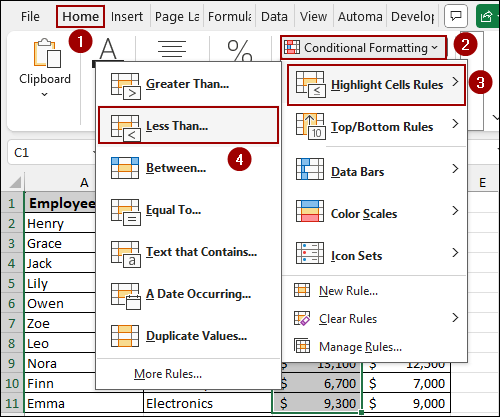The image size is (500, 417).
Task: Click the Data Bars icon
Action: 310,169
